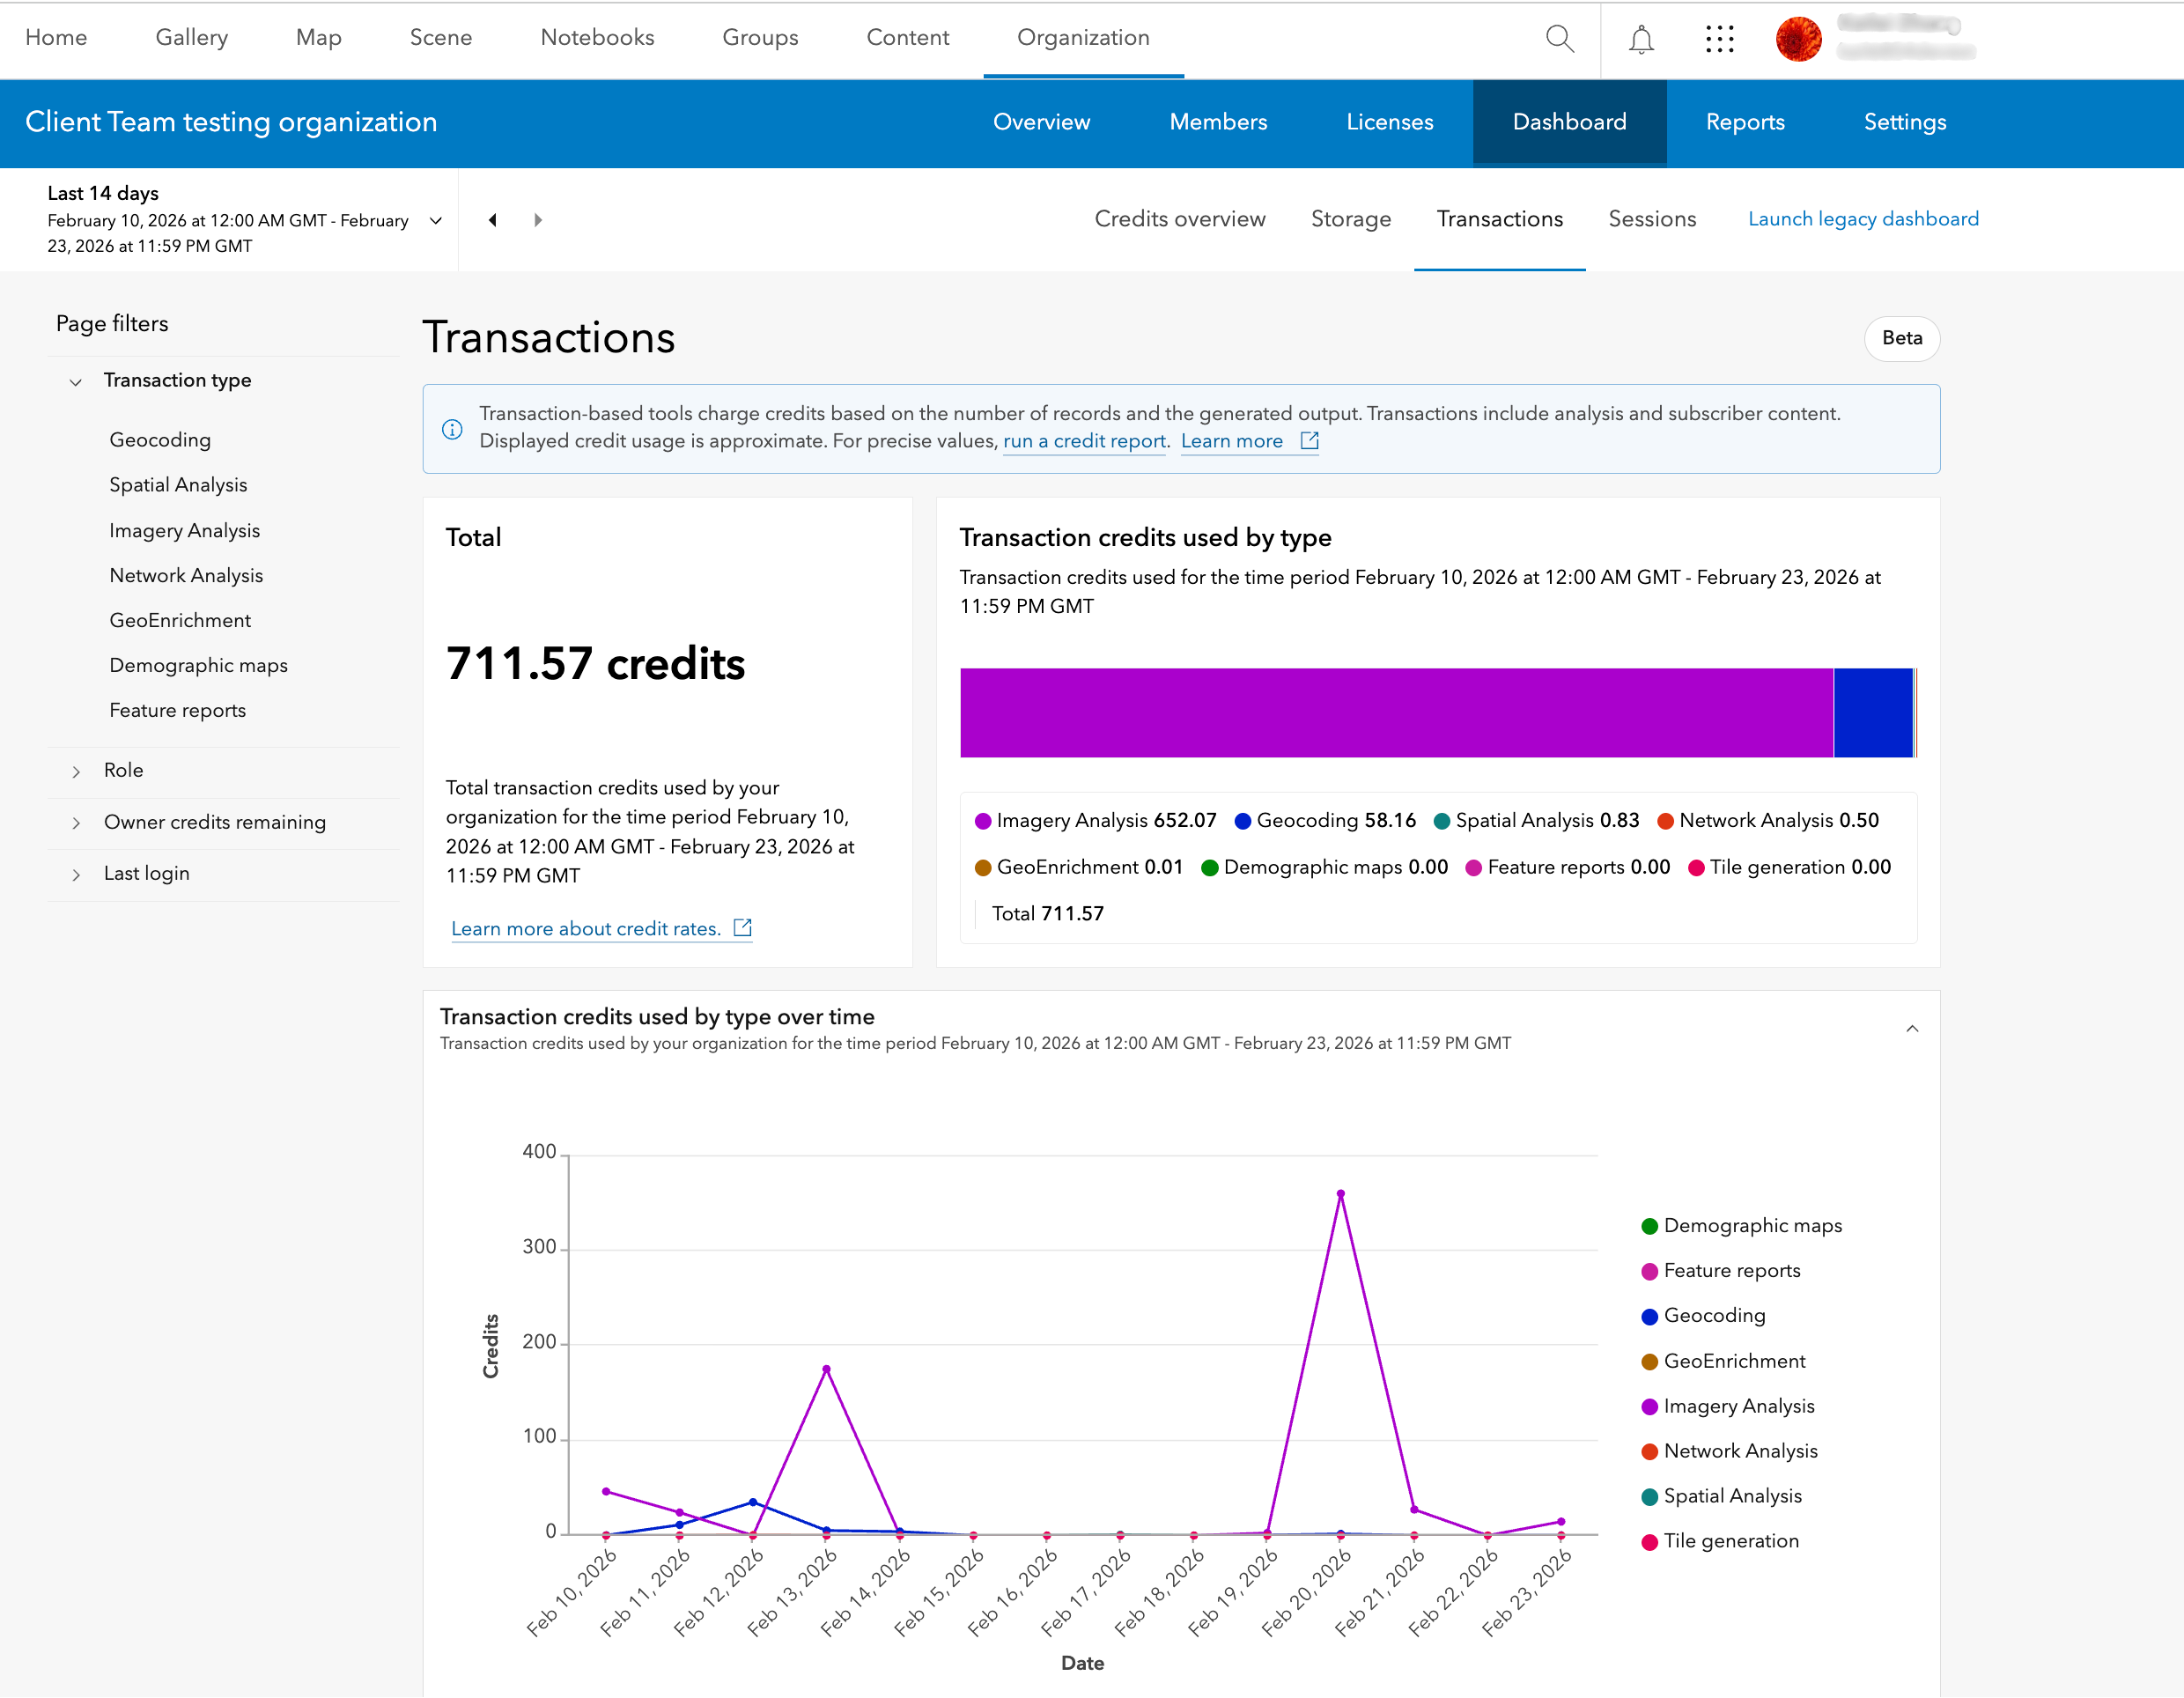The width and height of the screenshot is (2184, 1698).
Task: Toggle Tile generation series in chart legend
Action: (x=1730, y=1541)
